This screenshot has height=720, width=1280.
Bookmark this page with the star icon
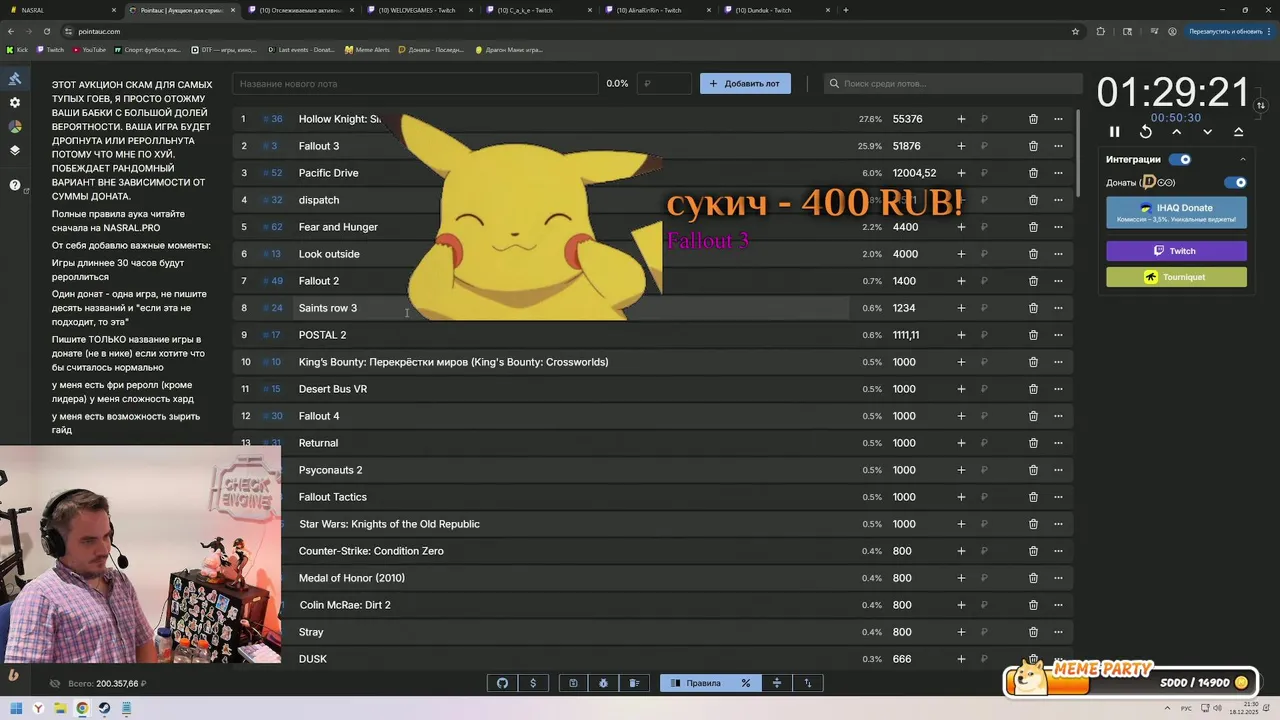[1075, 31]
